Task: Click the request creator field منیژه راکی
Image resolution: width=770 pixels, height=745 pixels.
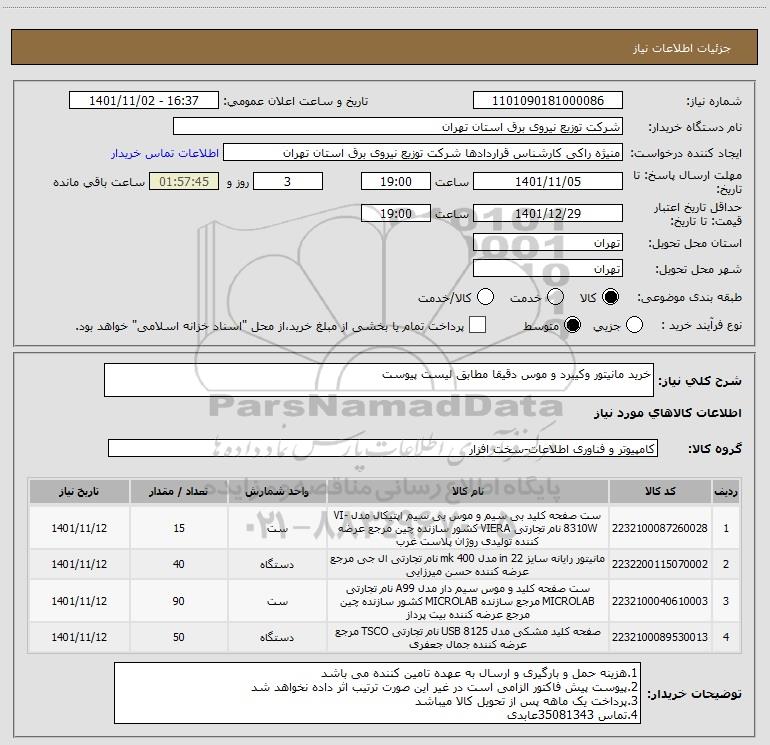Action: click(x=423, y=153)
